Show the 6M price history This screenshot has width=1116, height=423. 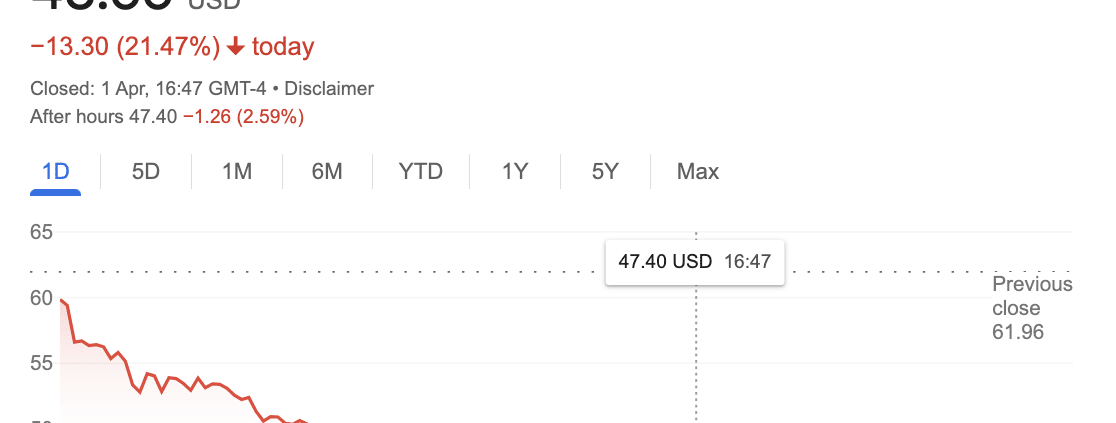point(327,172)
